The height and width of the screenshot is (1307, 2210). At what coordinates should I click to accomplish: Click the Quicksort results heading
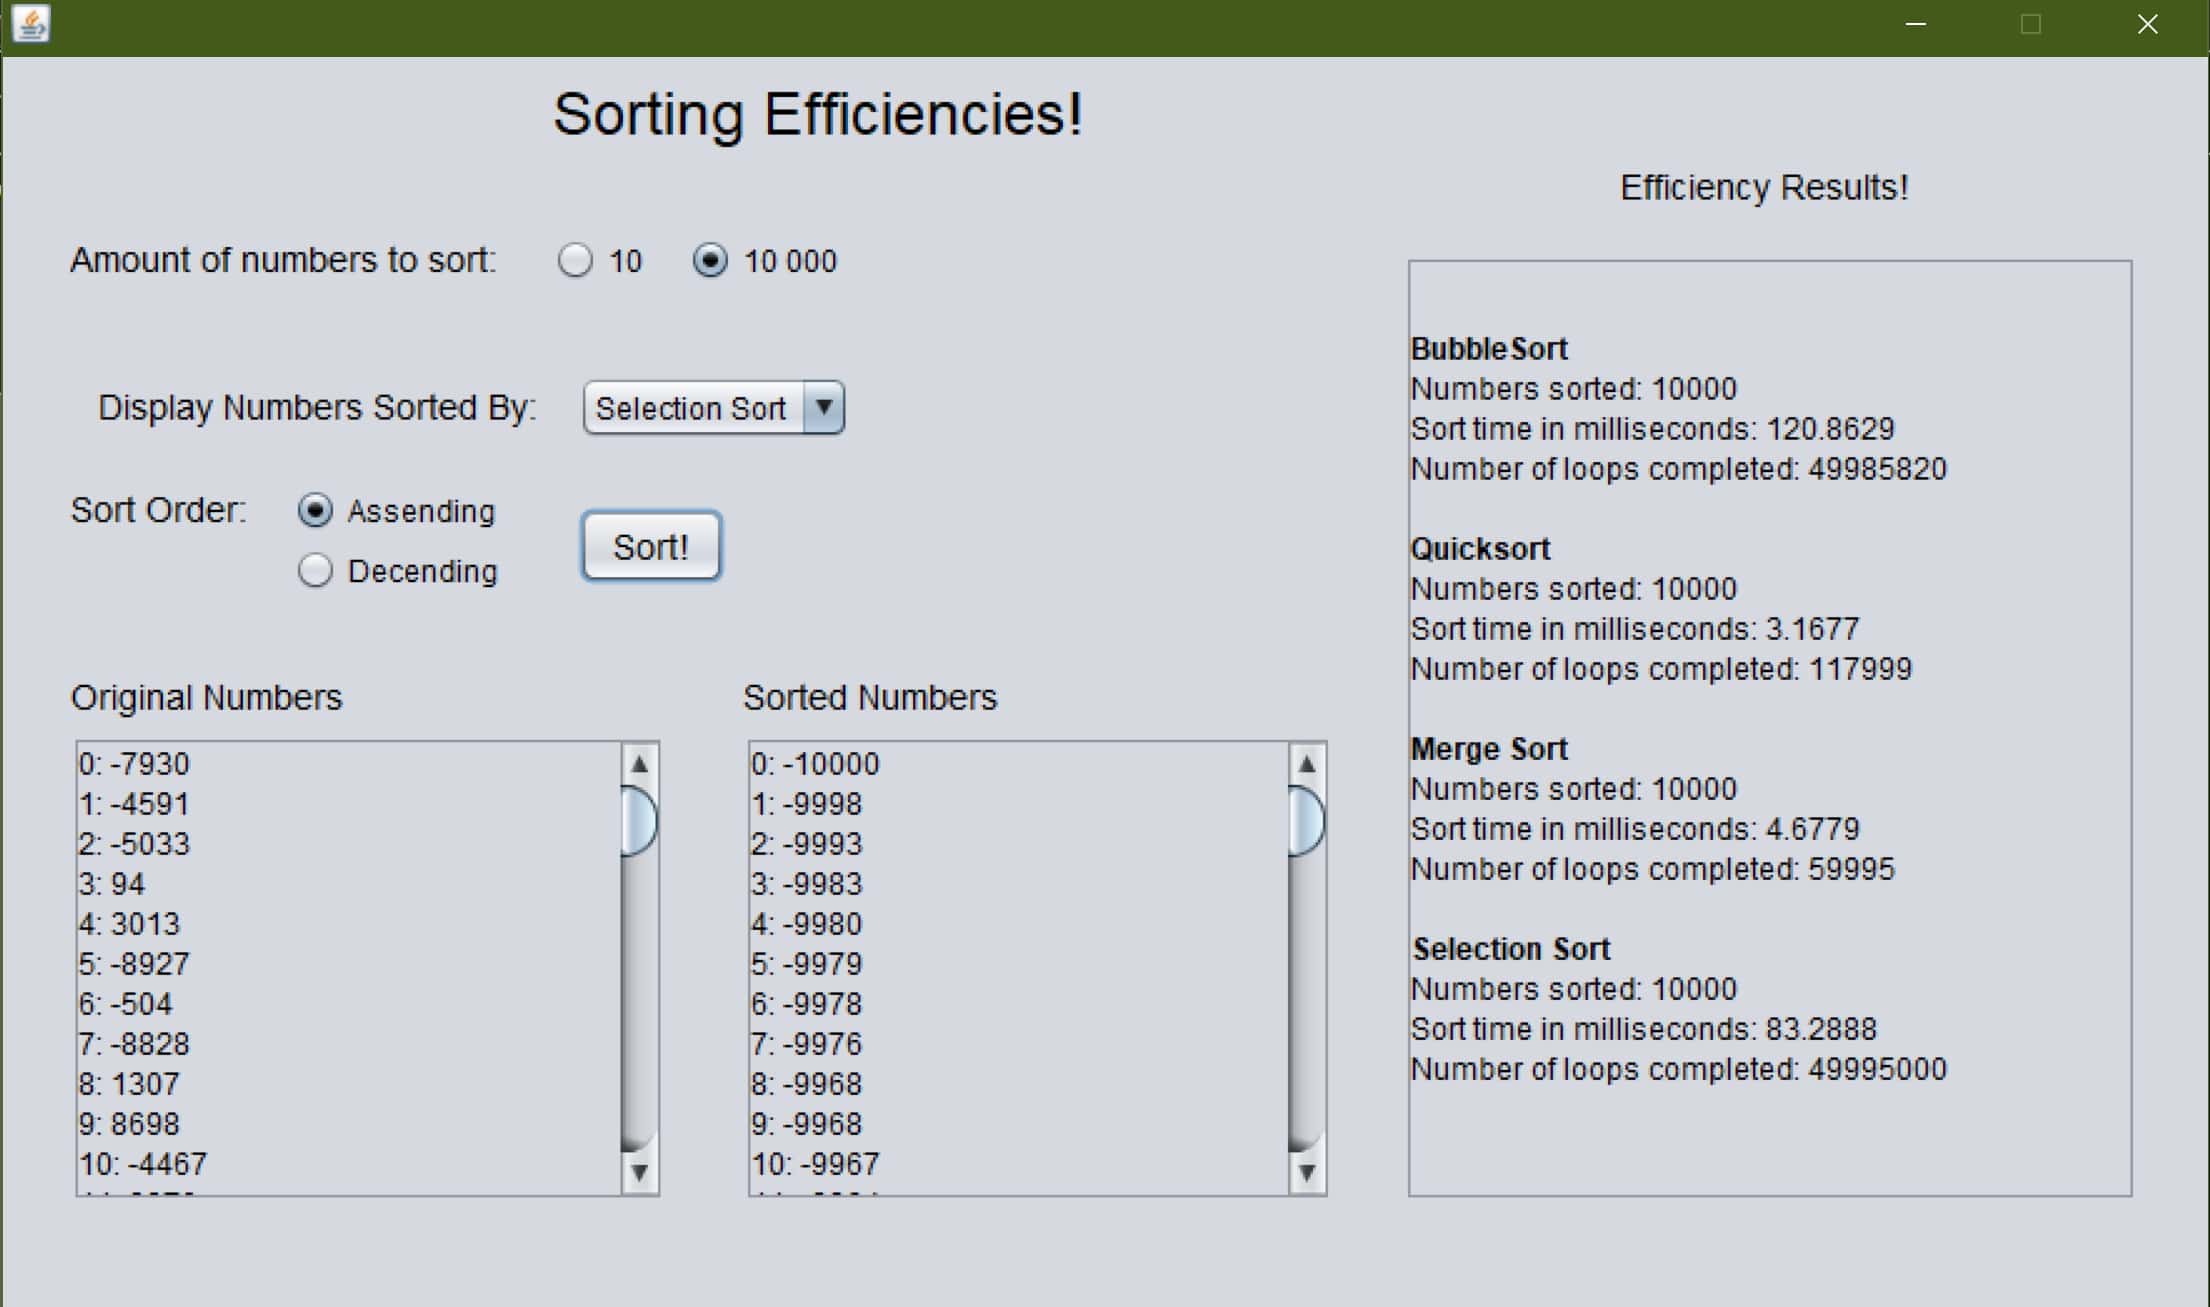click(1480, 549)
